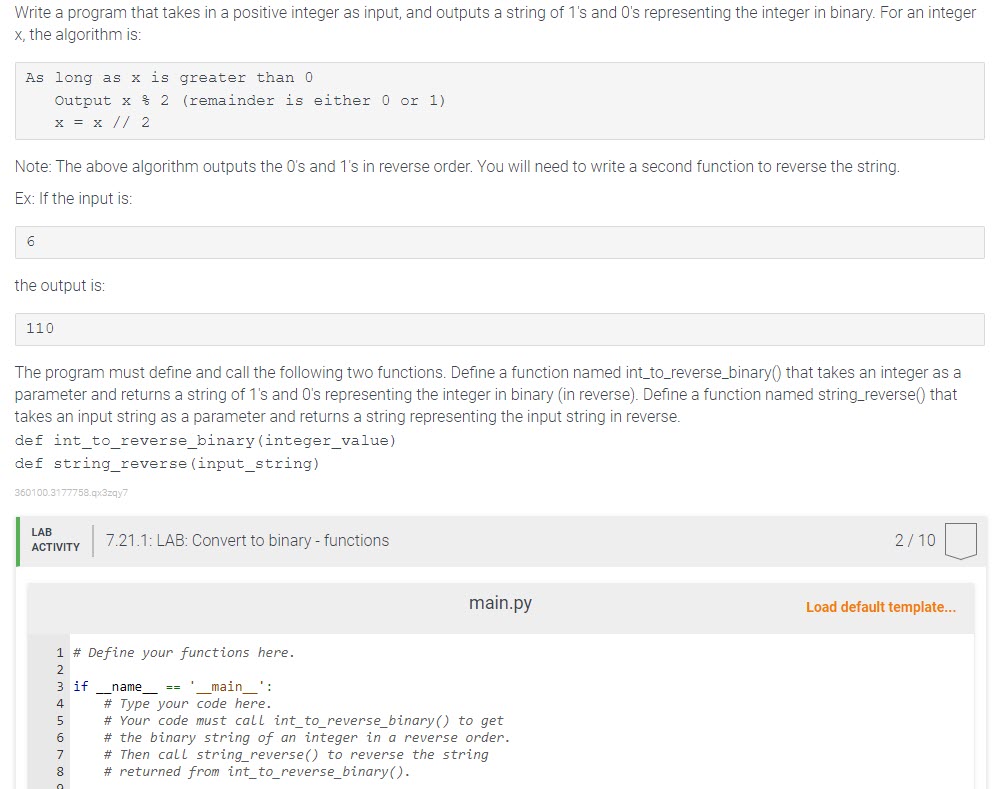Click the green accent bar beside LAB ACTIVITY
This screenshot has width=996, height=789.
click(17, 540)
